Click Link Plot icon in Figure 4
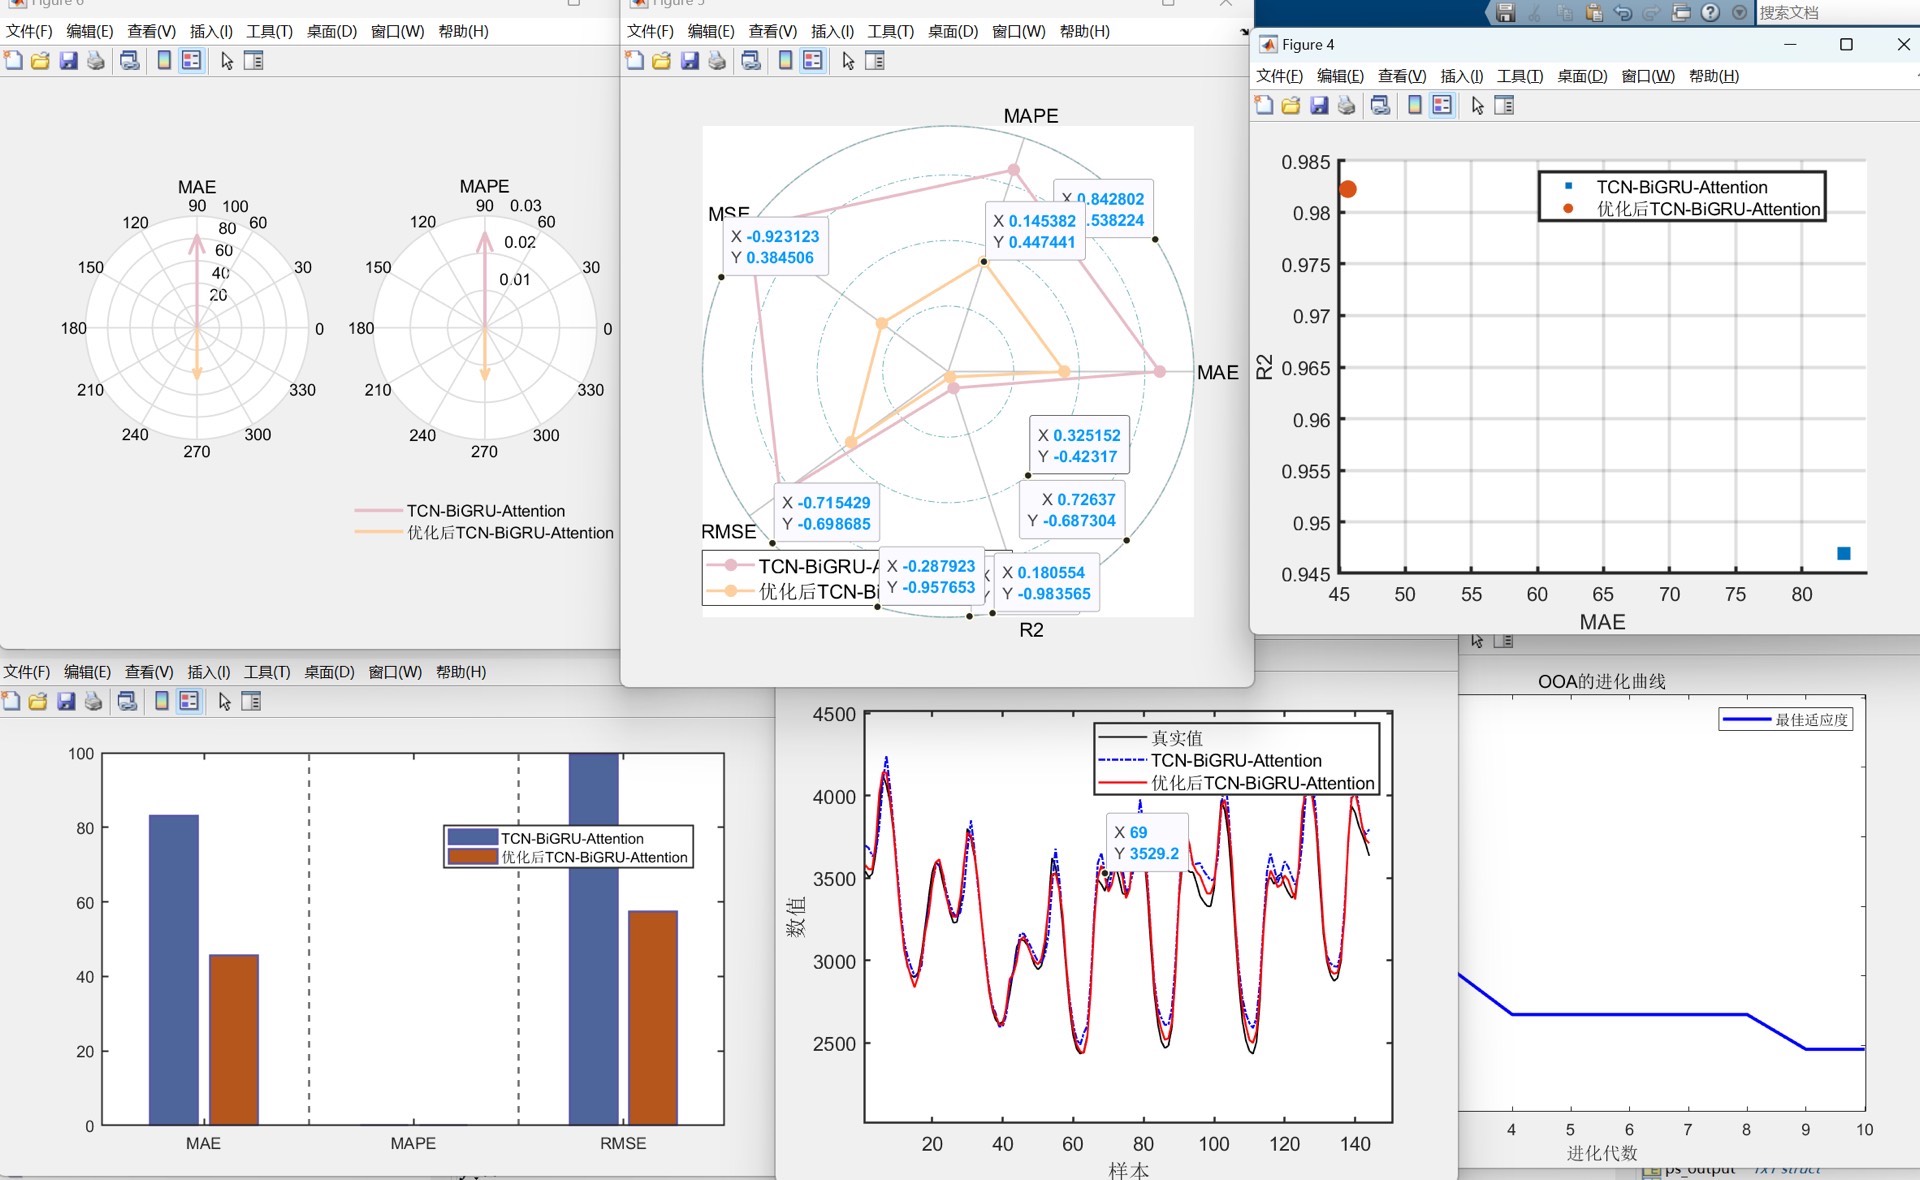This screenshot has width=1920, height=1180. tap(1380, 106)
